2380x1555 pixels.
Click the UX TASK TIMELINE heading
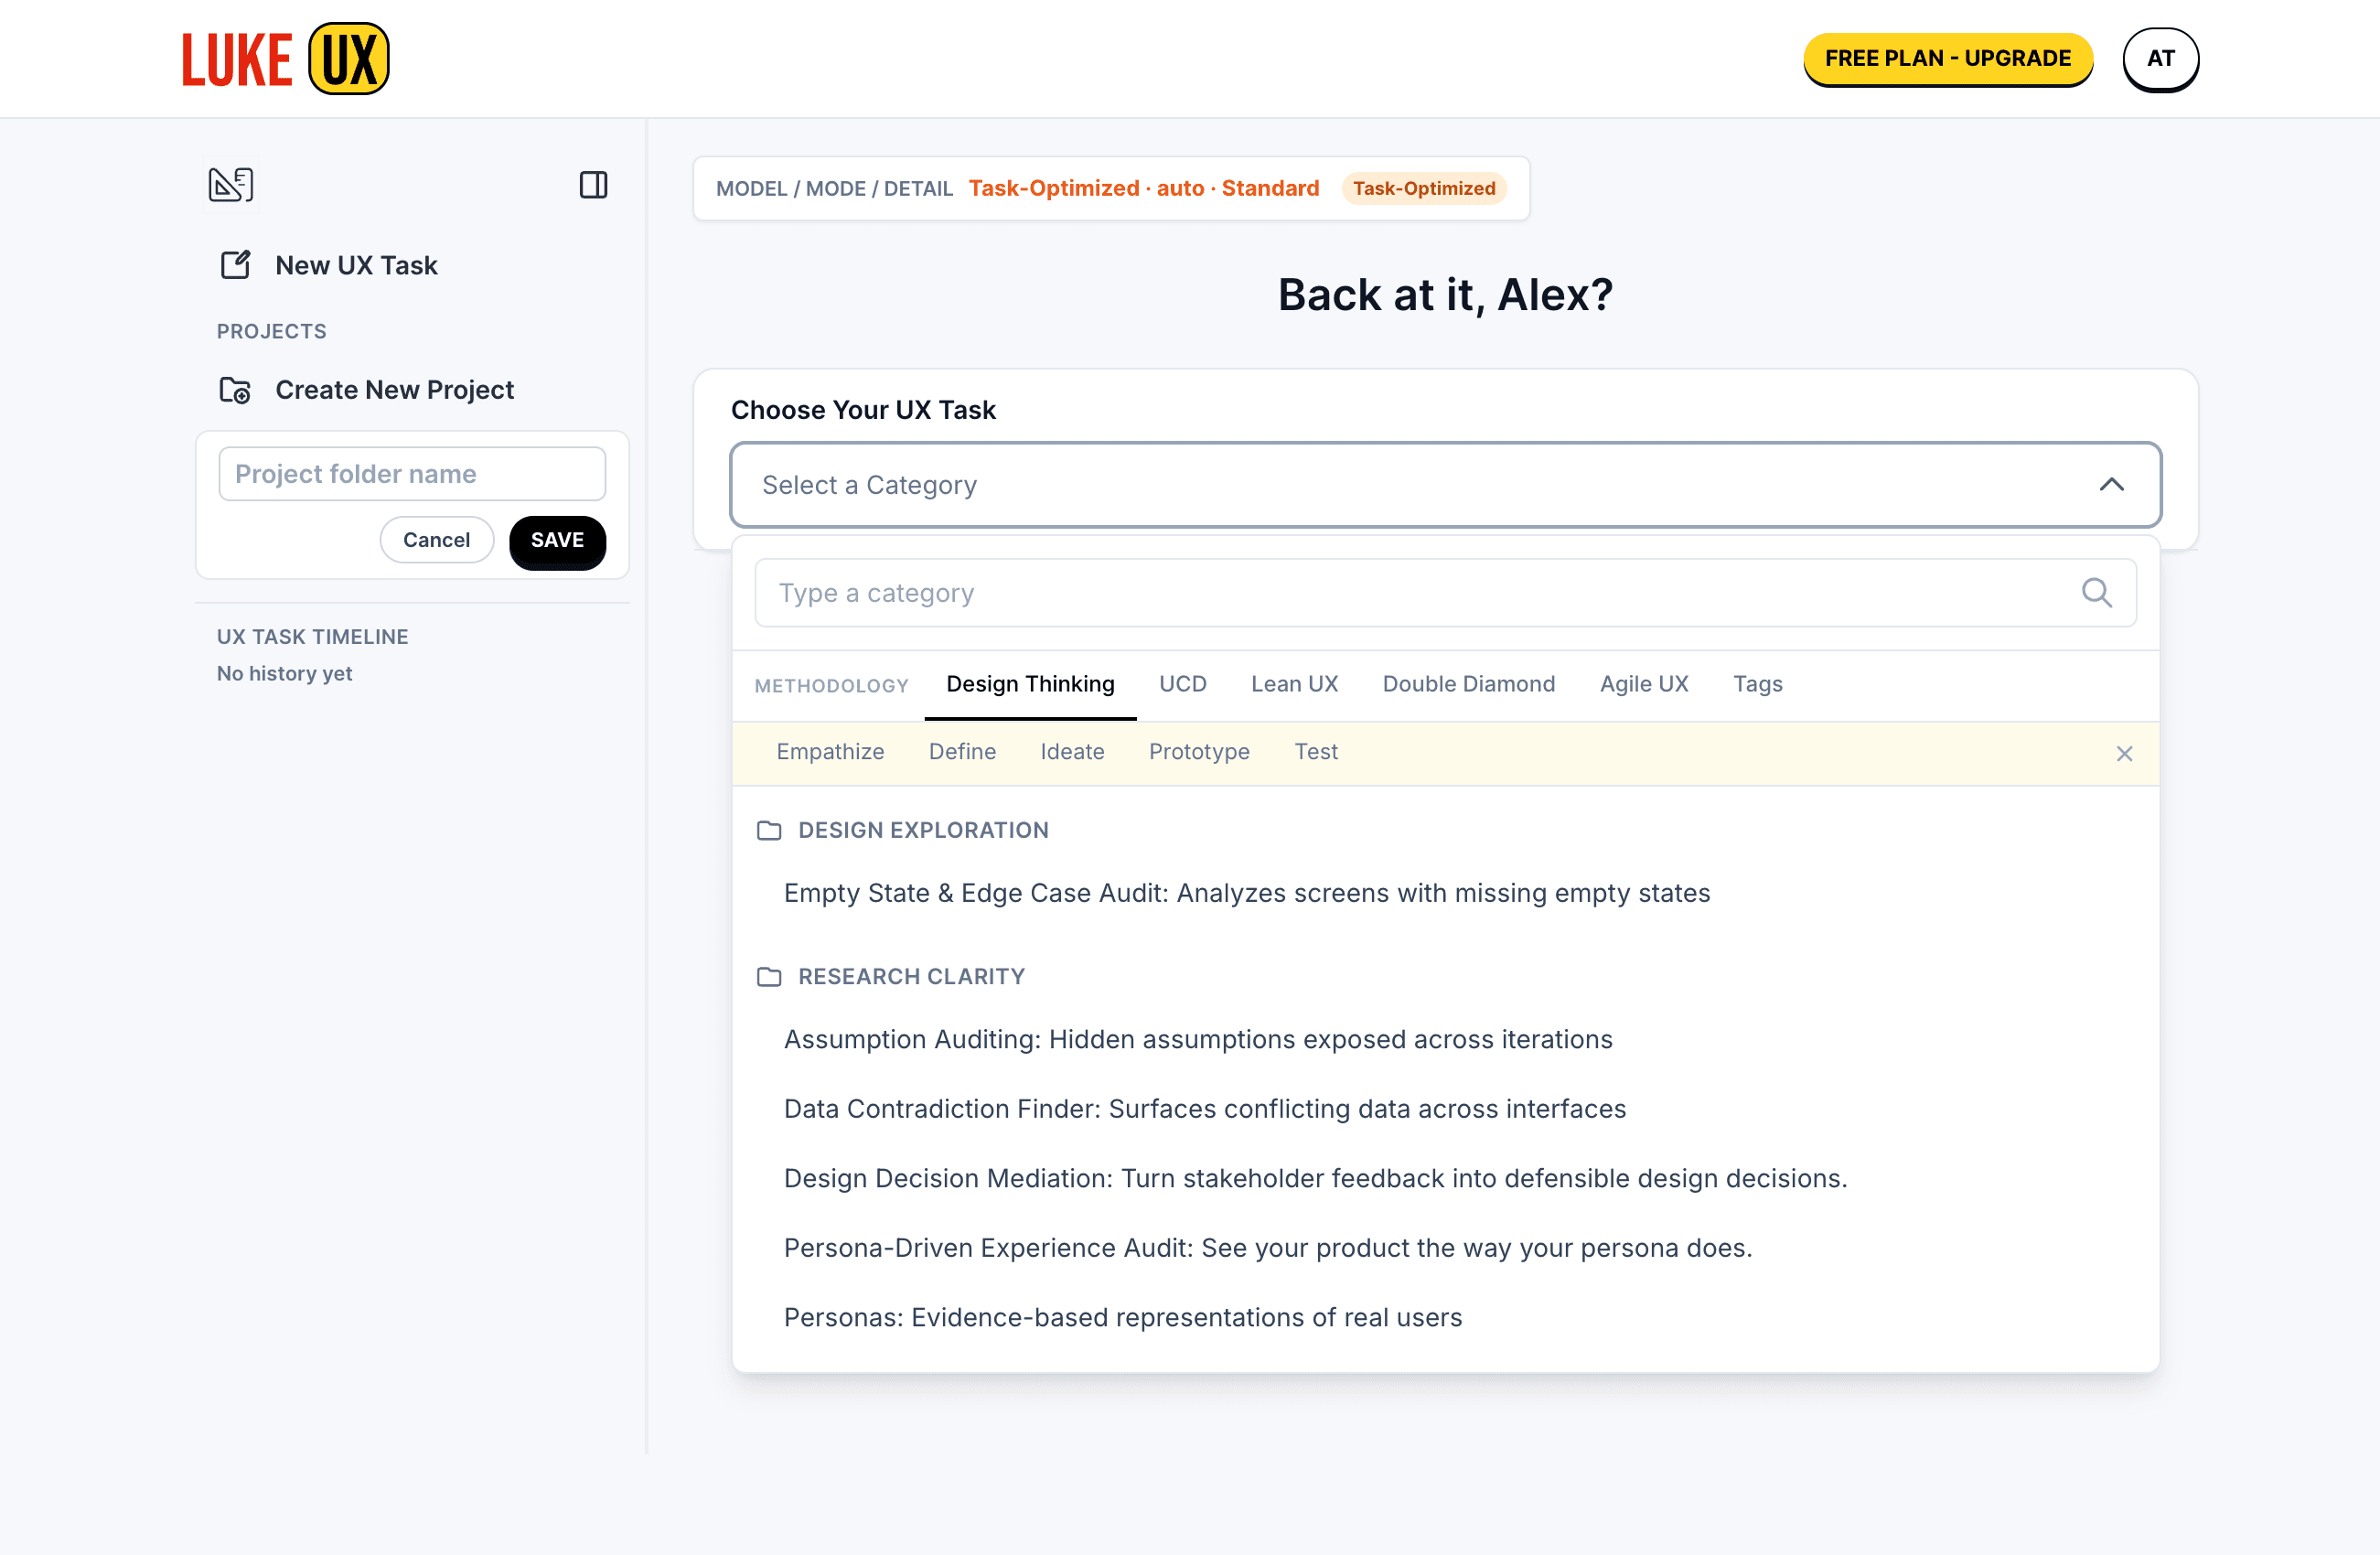click(x=312, y=637)
